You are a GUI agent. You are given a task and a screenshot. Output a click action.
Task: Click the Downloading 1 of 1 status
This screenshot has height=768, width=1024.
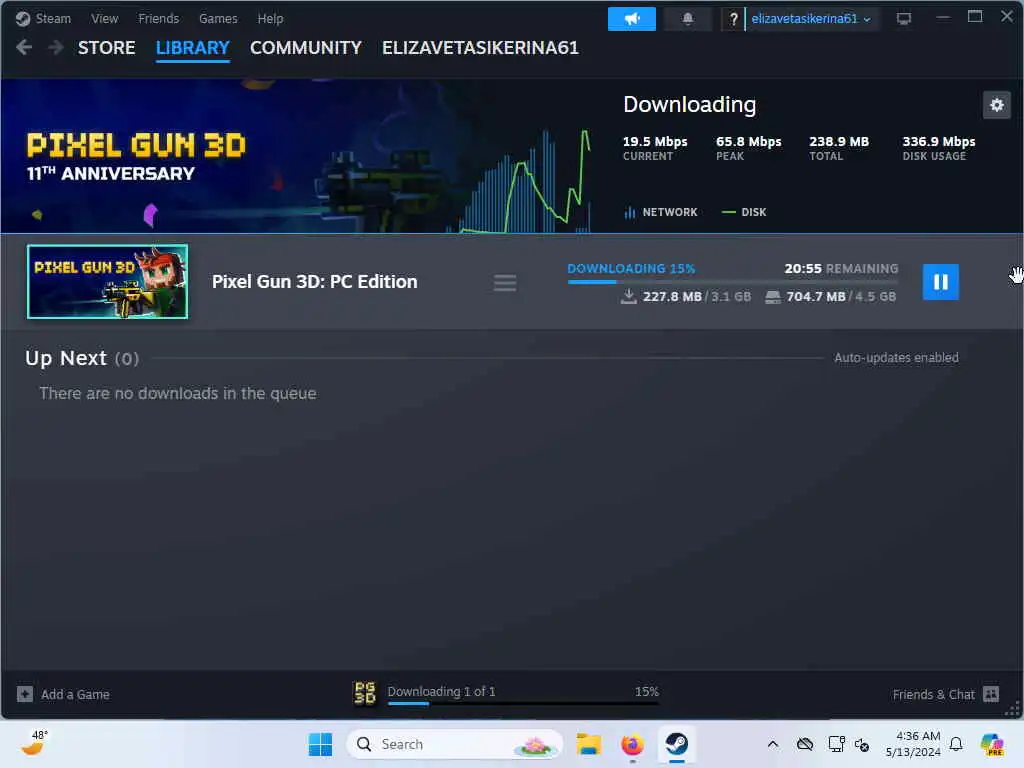[441, 691]
